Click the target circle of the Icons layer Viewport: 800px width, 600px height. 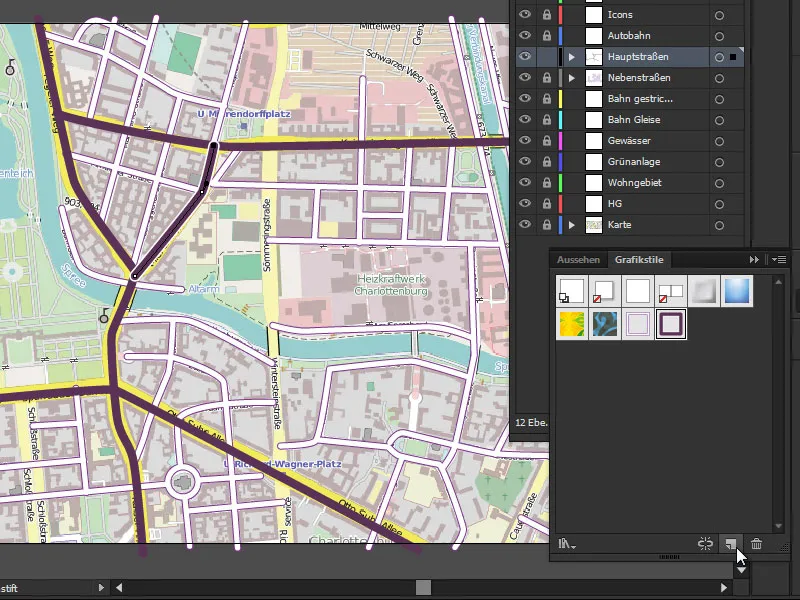pyautogui.click(x=719, y=15)
